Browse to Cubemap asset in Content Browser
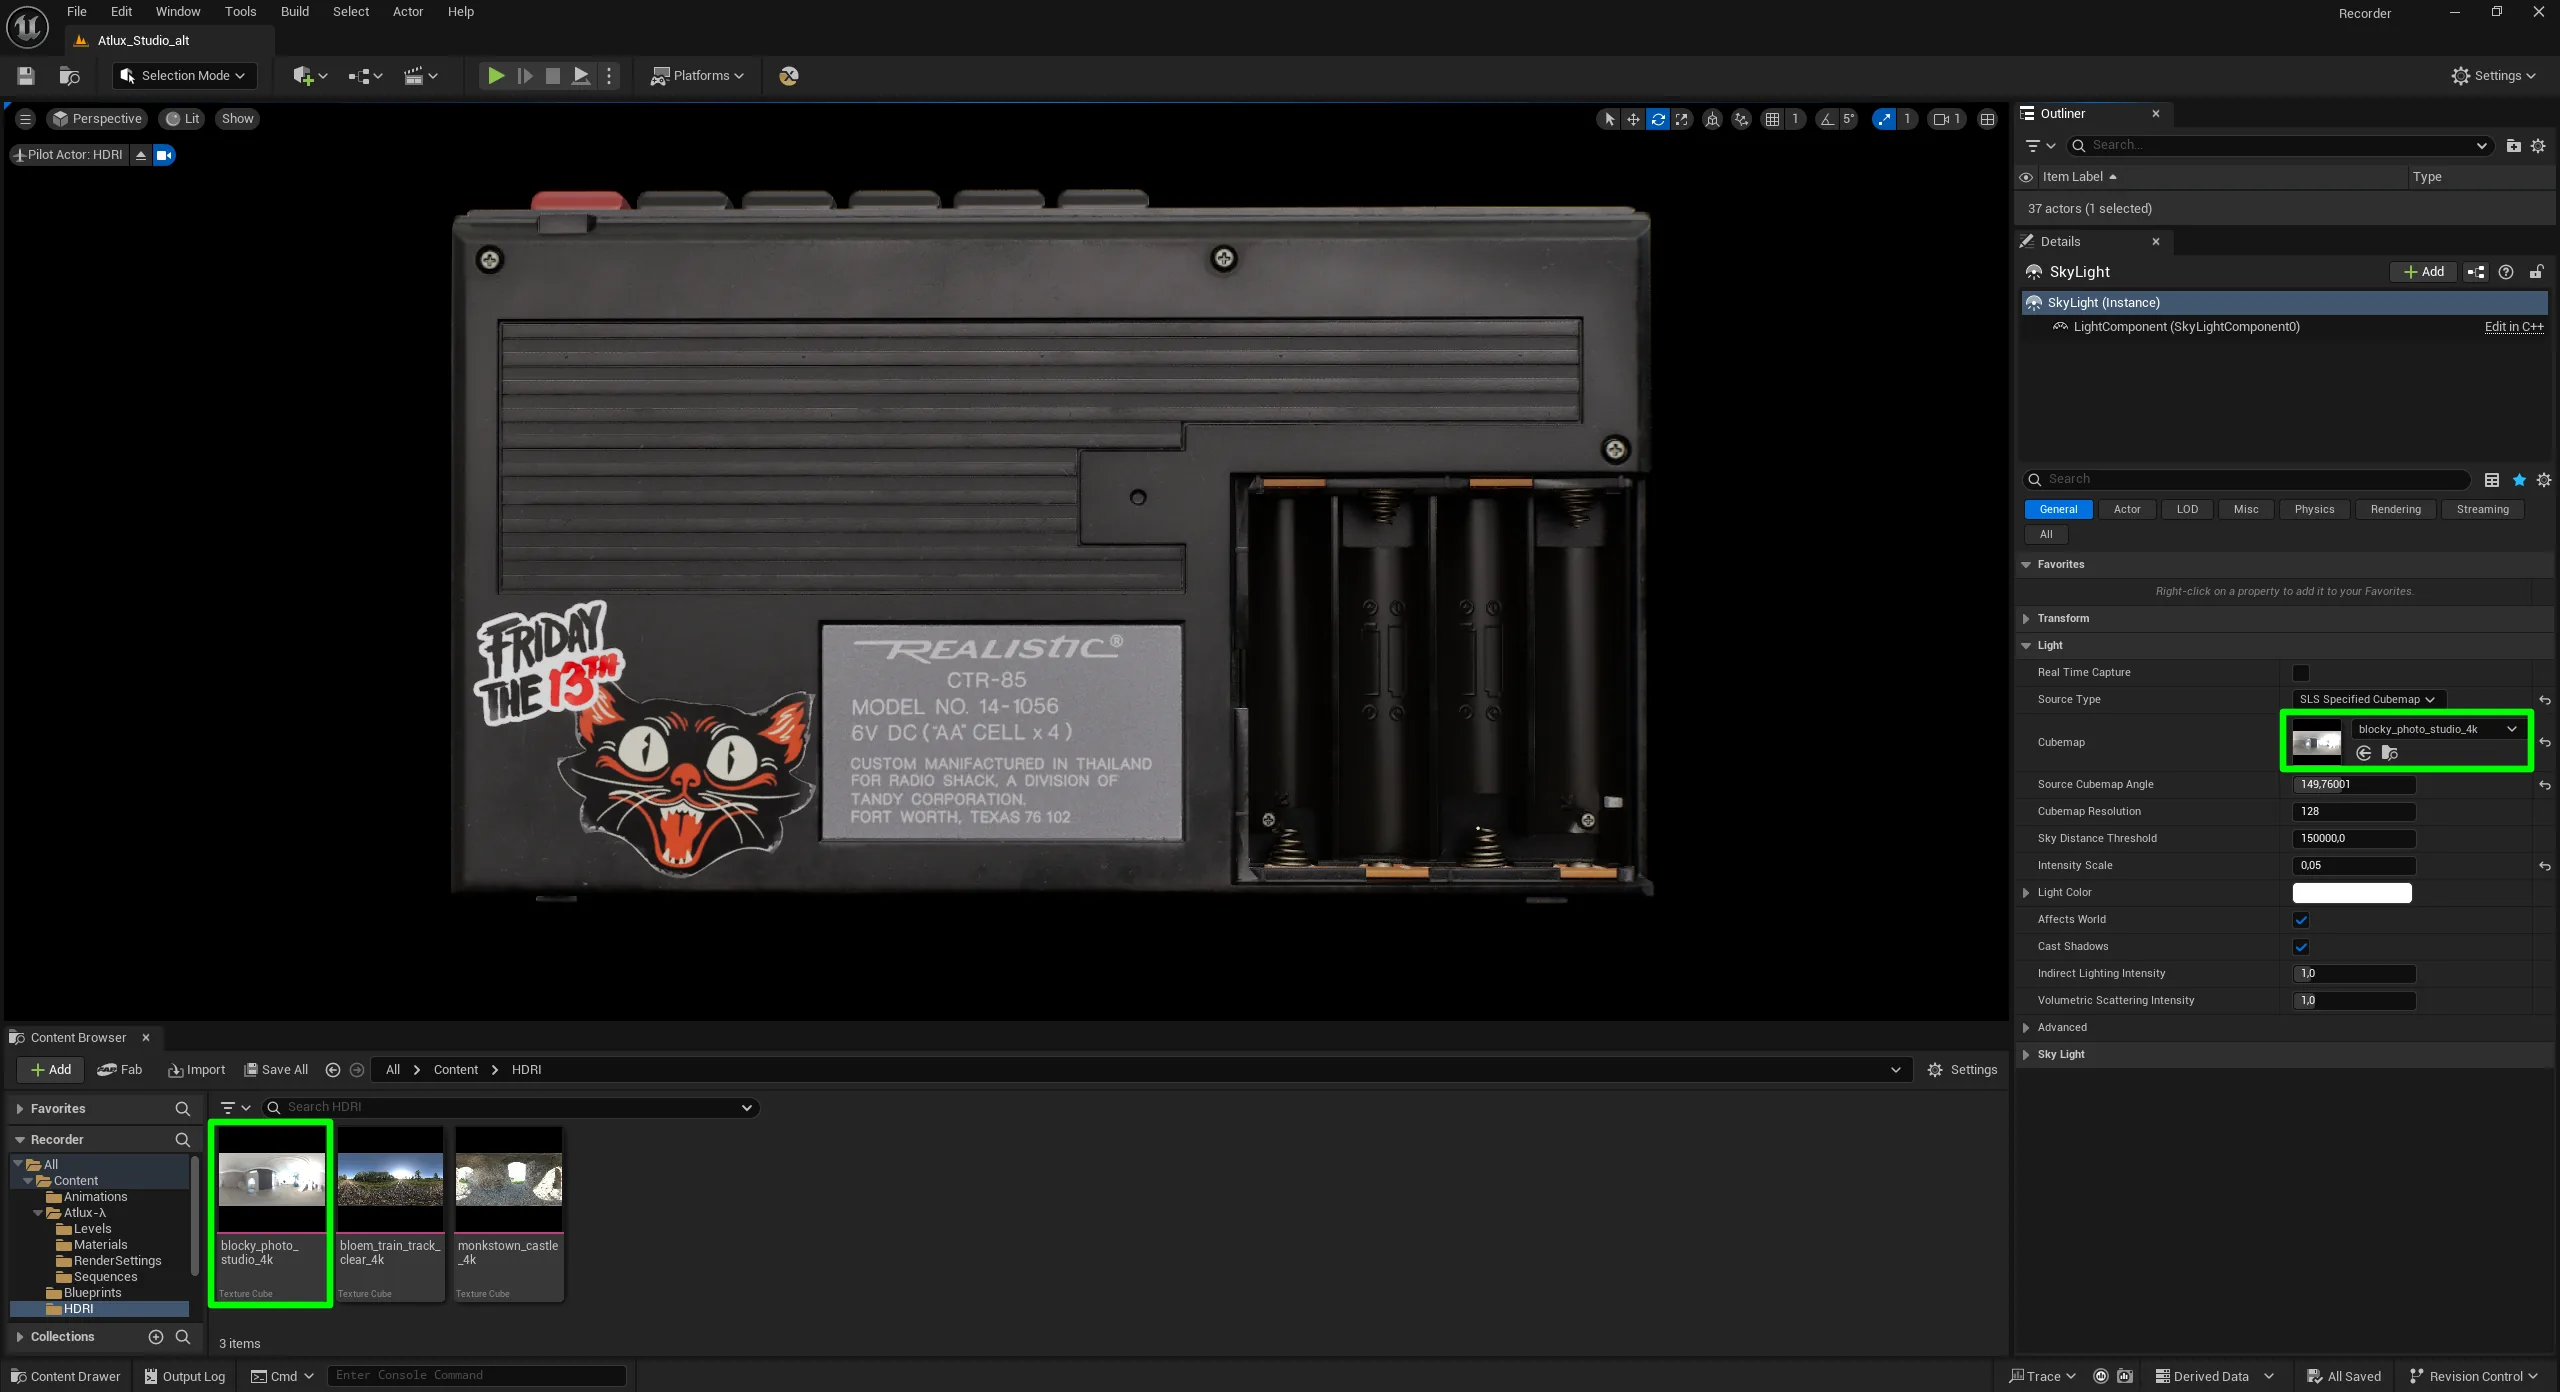2560x1392 pixels. point(2390,754)
